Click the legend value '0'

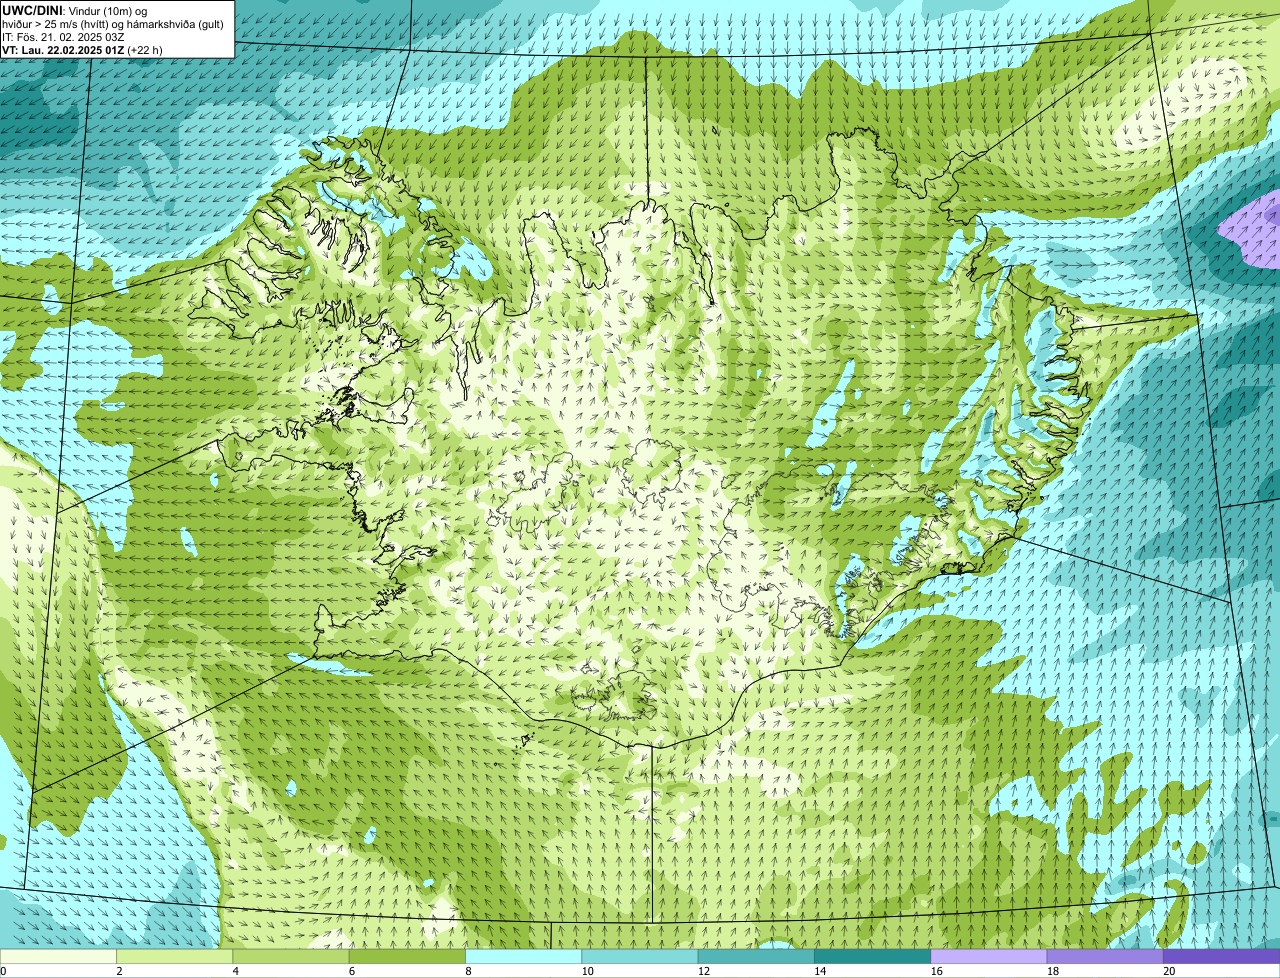point(4,971)
